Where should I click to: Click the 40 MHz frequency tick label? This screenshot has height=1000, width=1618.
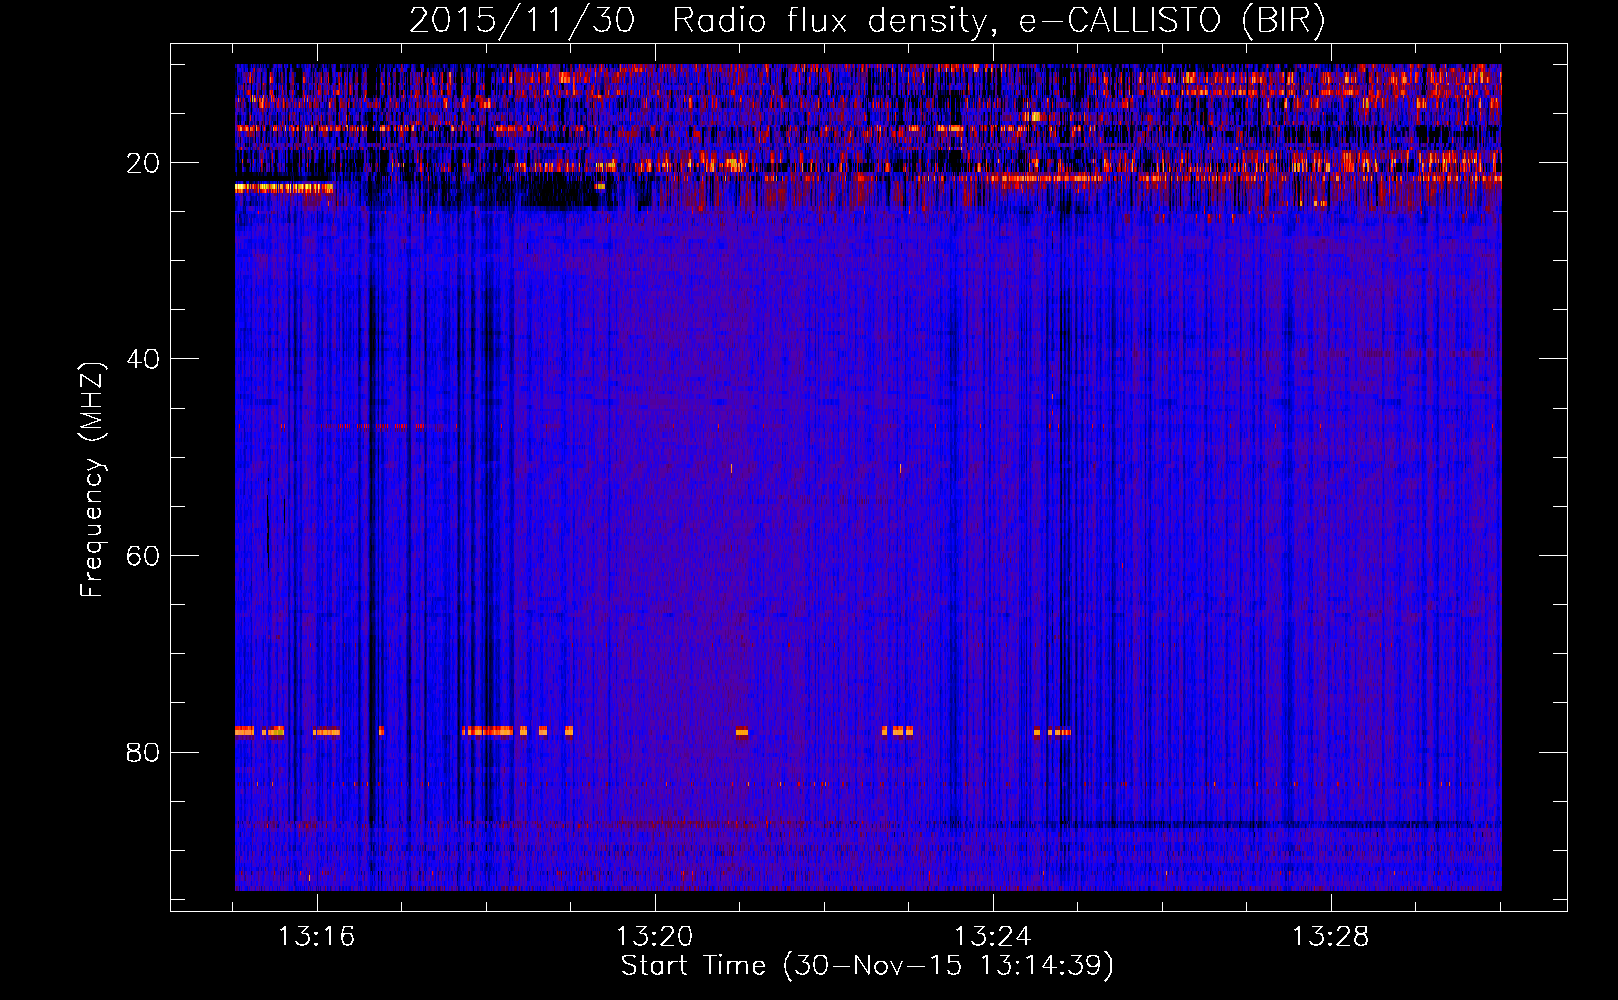coord(143,359)
